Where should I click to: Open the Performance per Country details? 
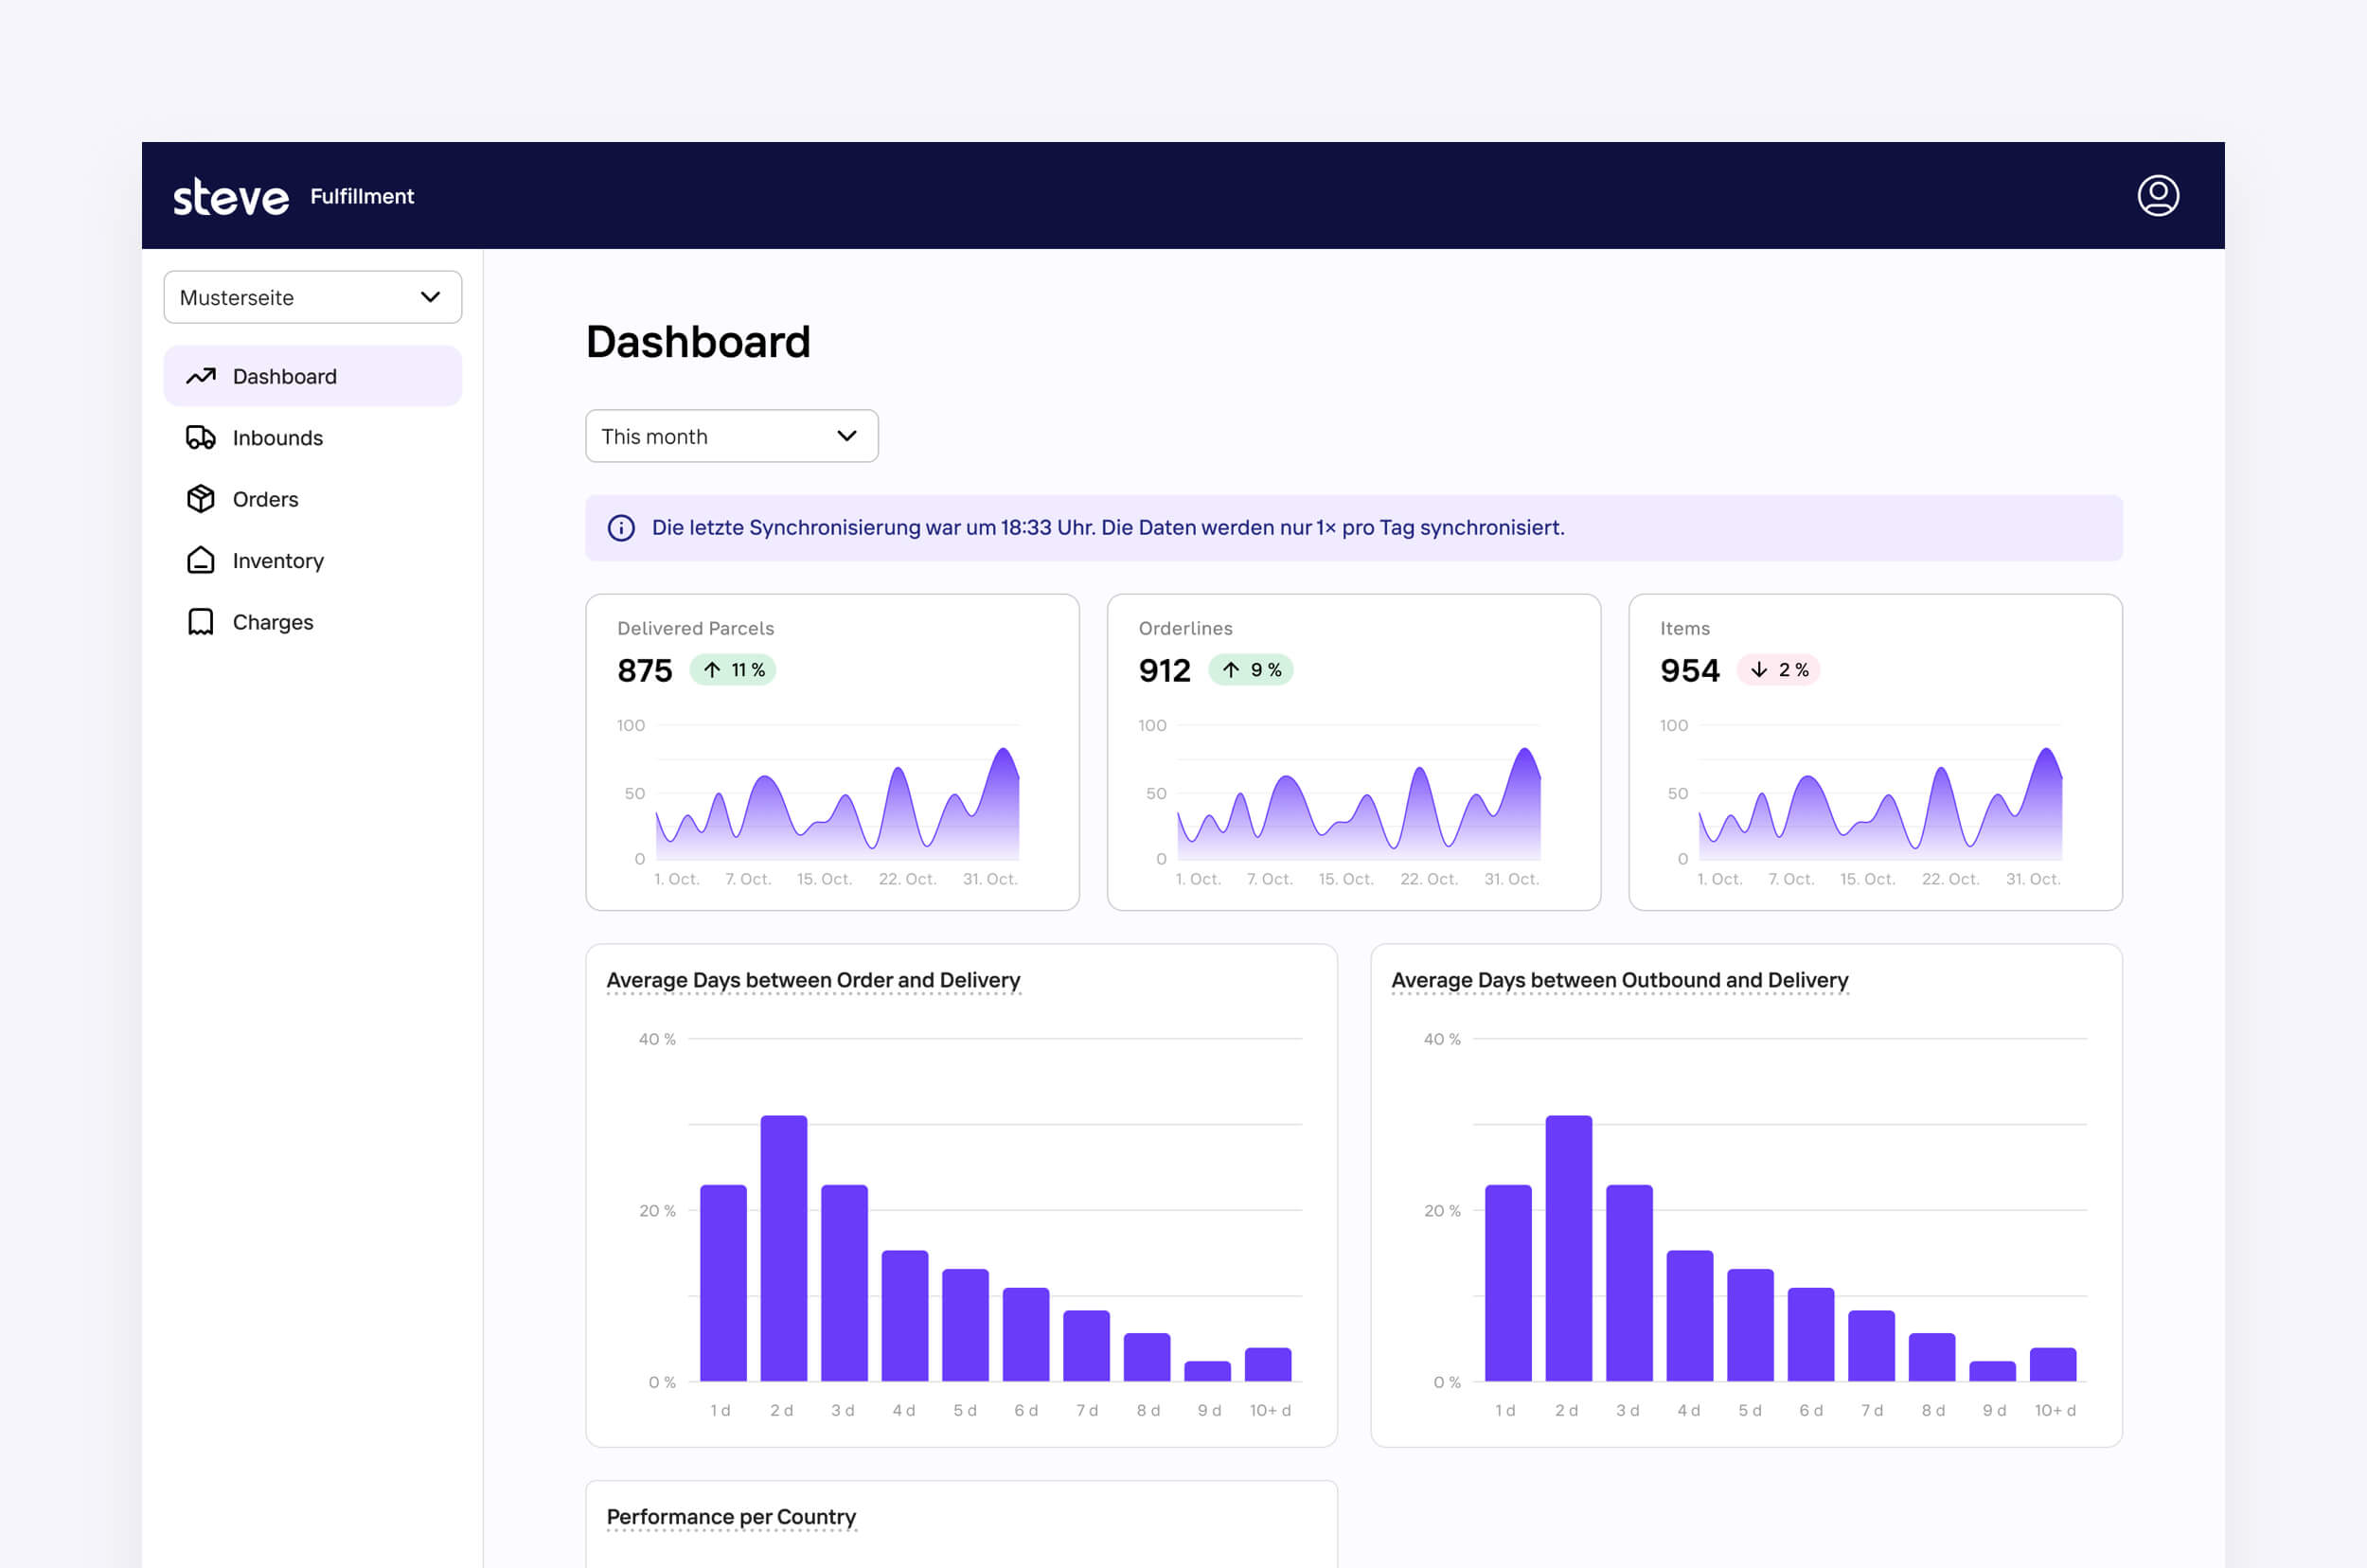coord(730,1516)
